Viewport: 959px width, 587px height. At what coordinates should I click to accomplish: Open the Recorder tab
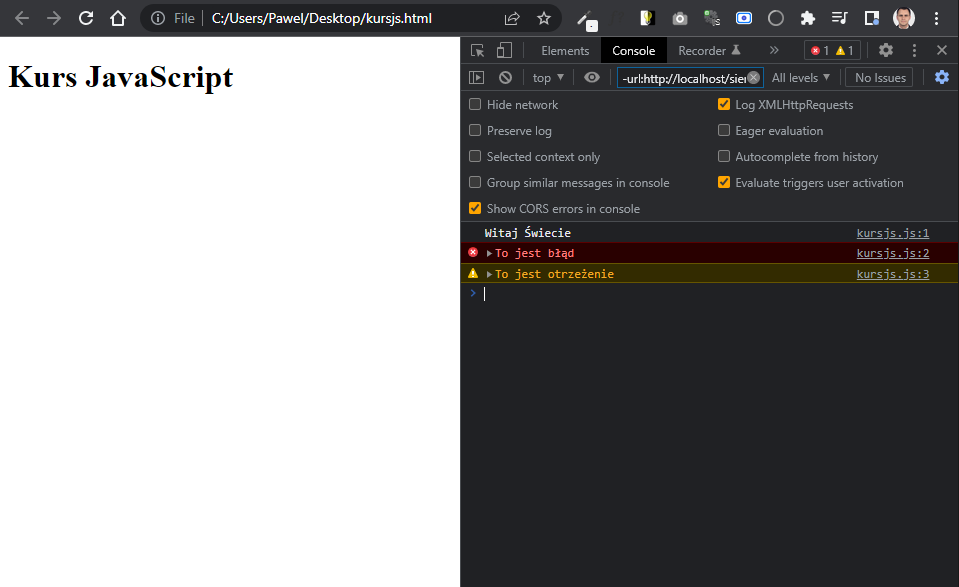709,51
